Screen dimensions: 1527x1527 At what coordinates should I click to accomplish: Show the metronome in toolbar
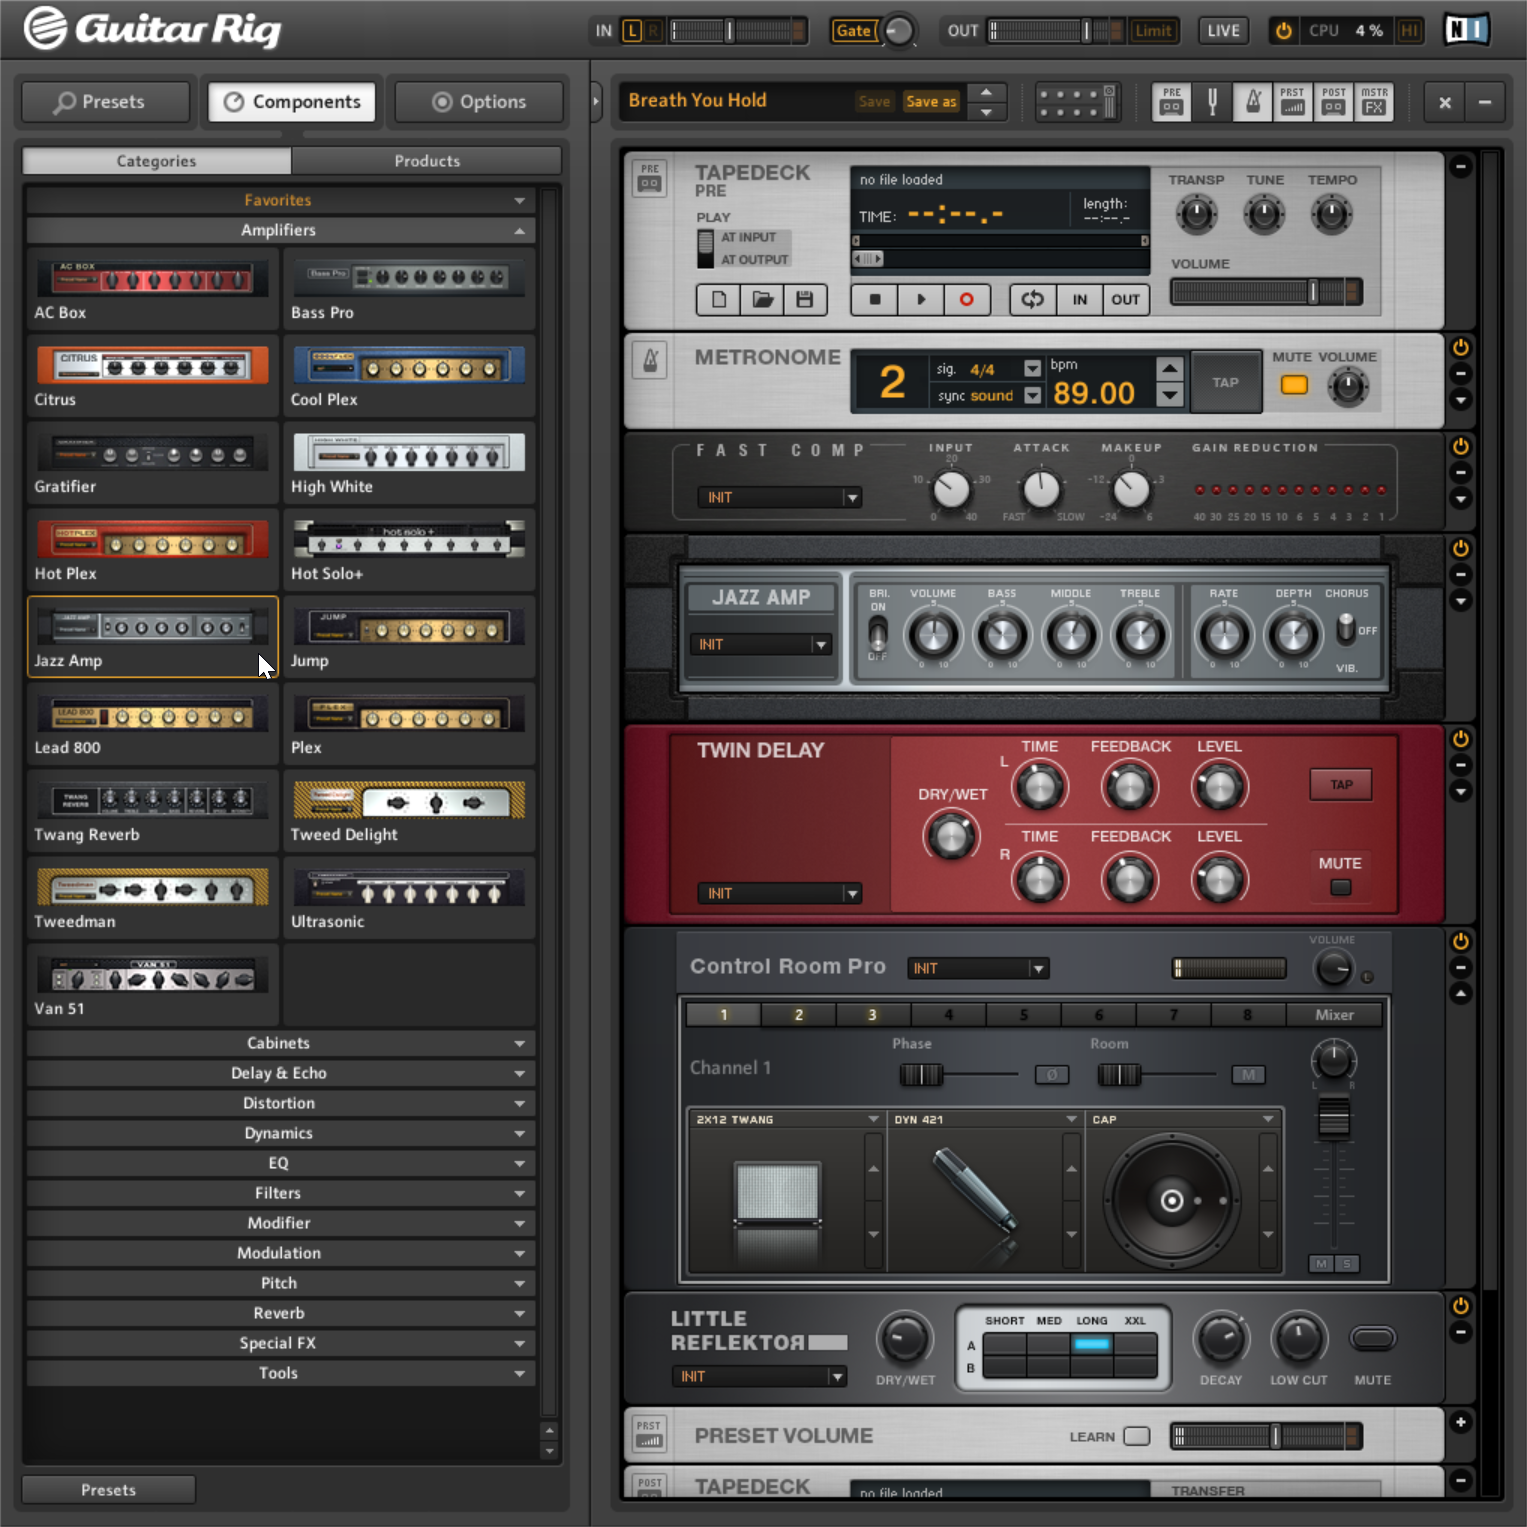pos(1252,101)
